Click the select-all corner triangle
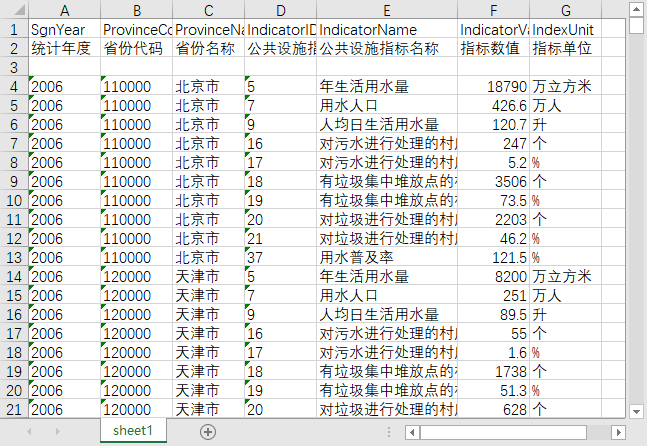This screenshot has width=647, height=446. (x=19, y=10)
